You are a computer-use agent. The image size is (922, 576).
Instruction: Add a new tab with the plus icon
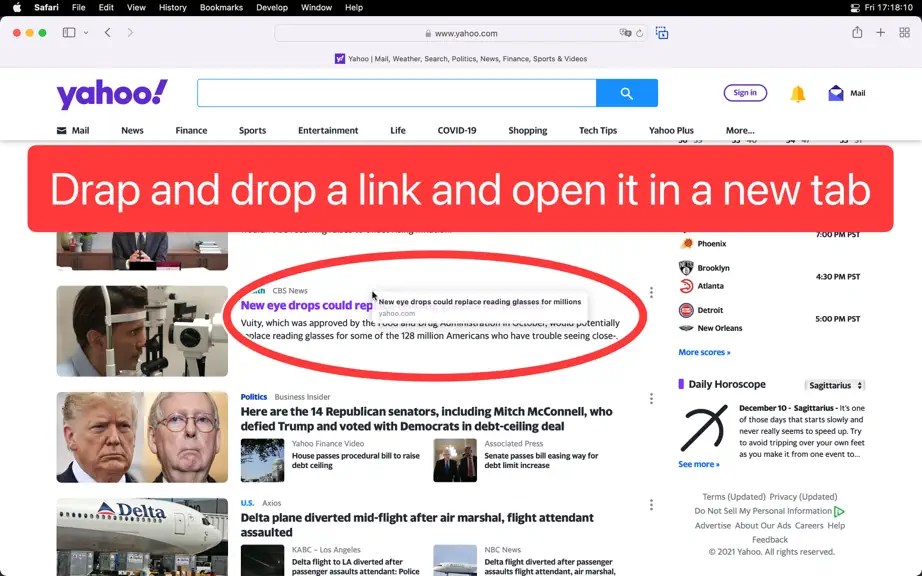click(x=880, y=33)
